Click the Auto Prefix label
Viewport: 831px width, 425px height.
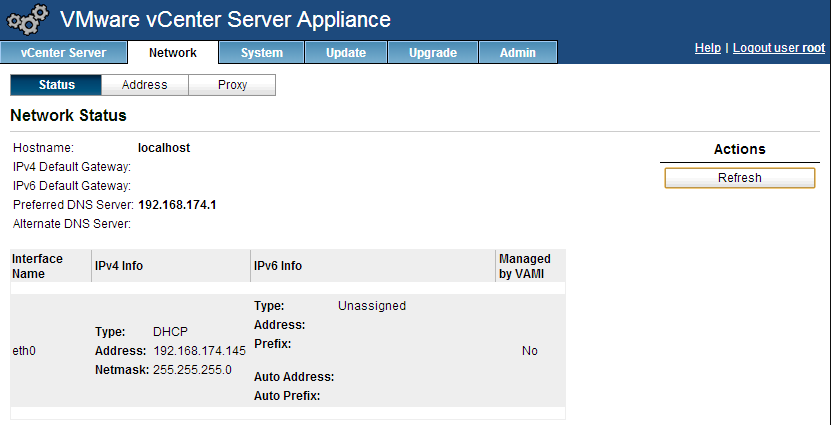click(287, 396)
